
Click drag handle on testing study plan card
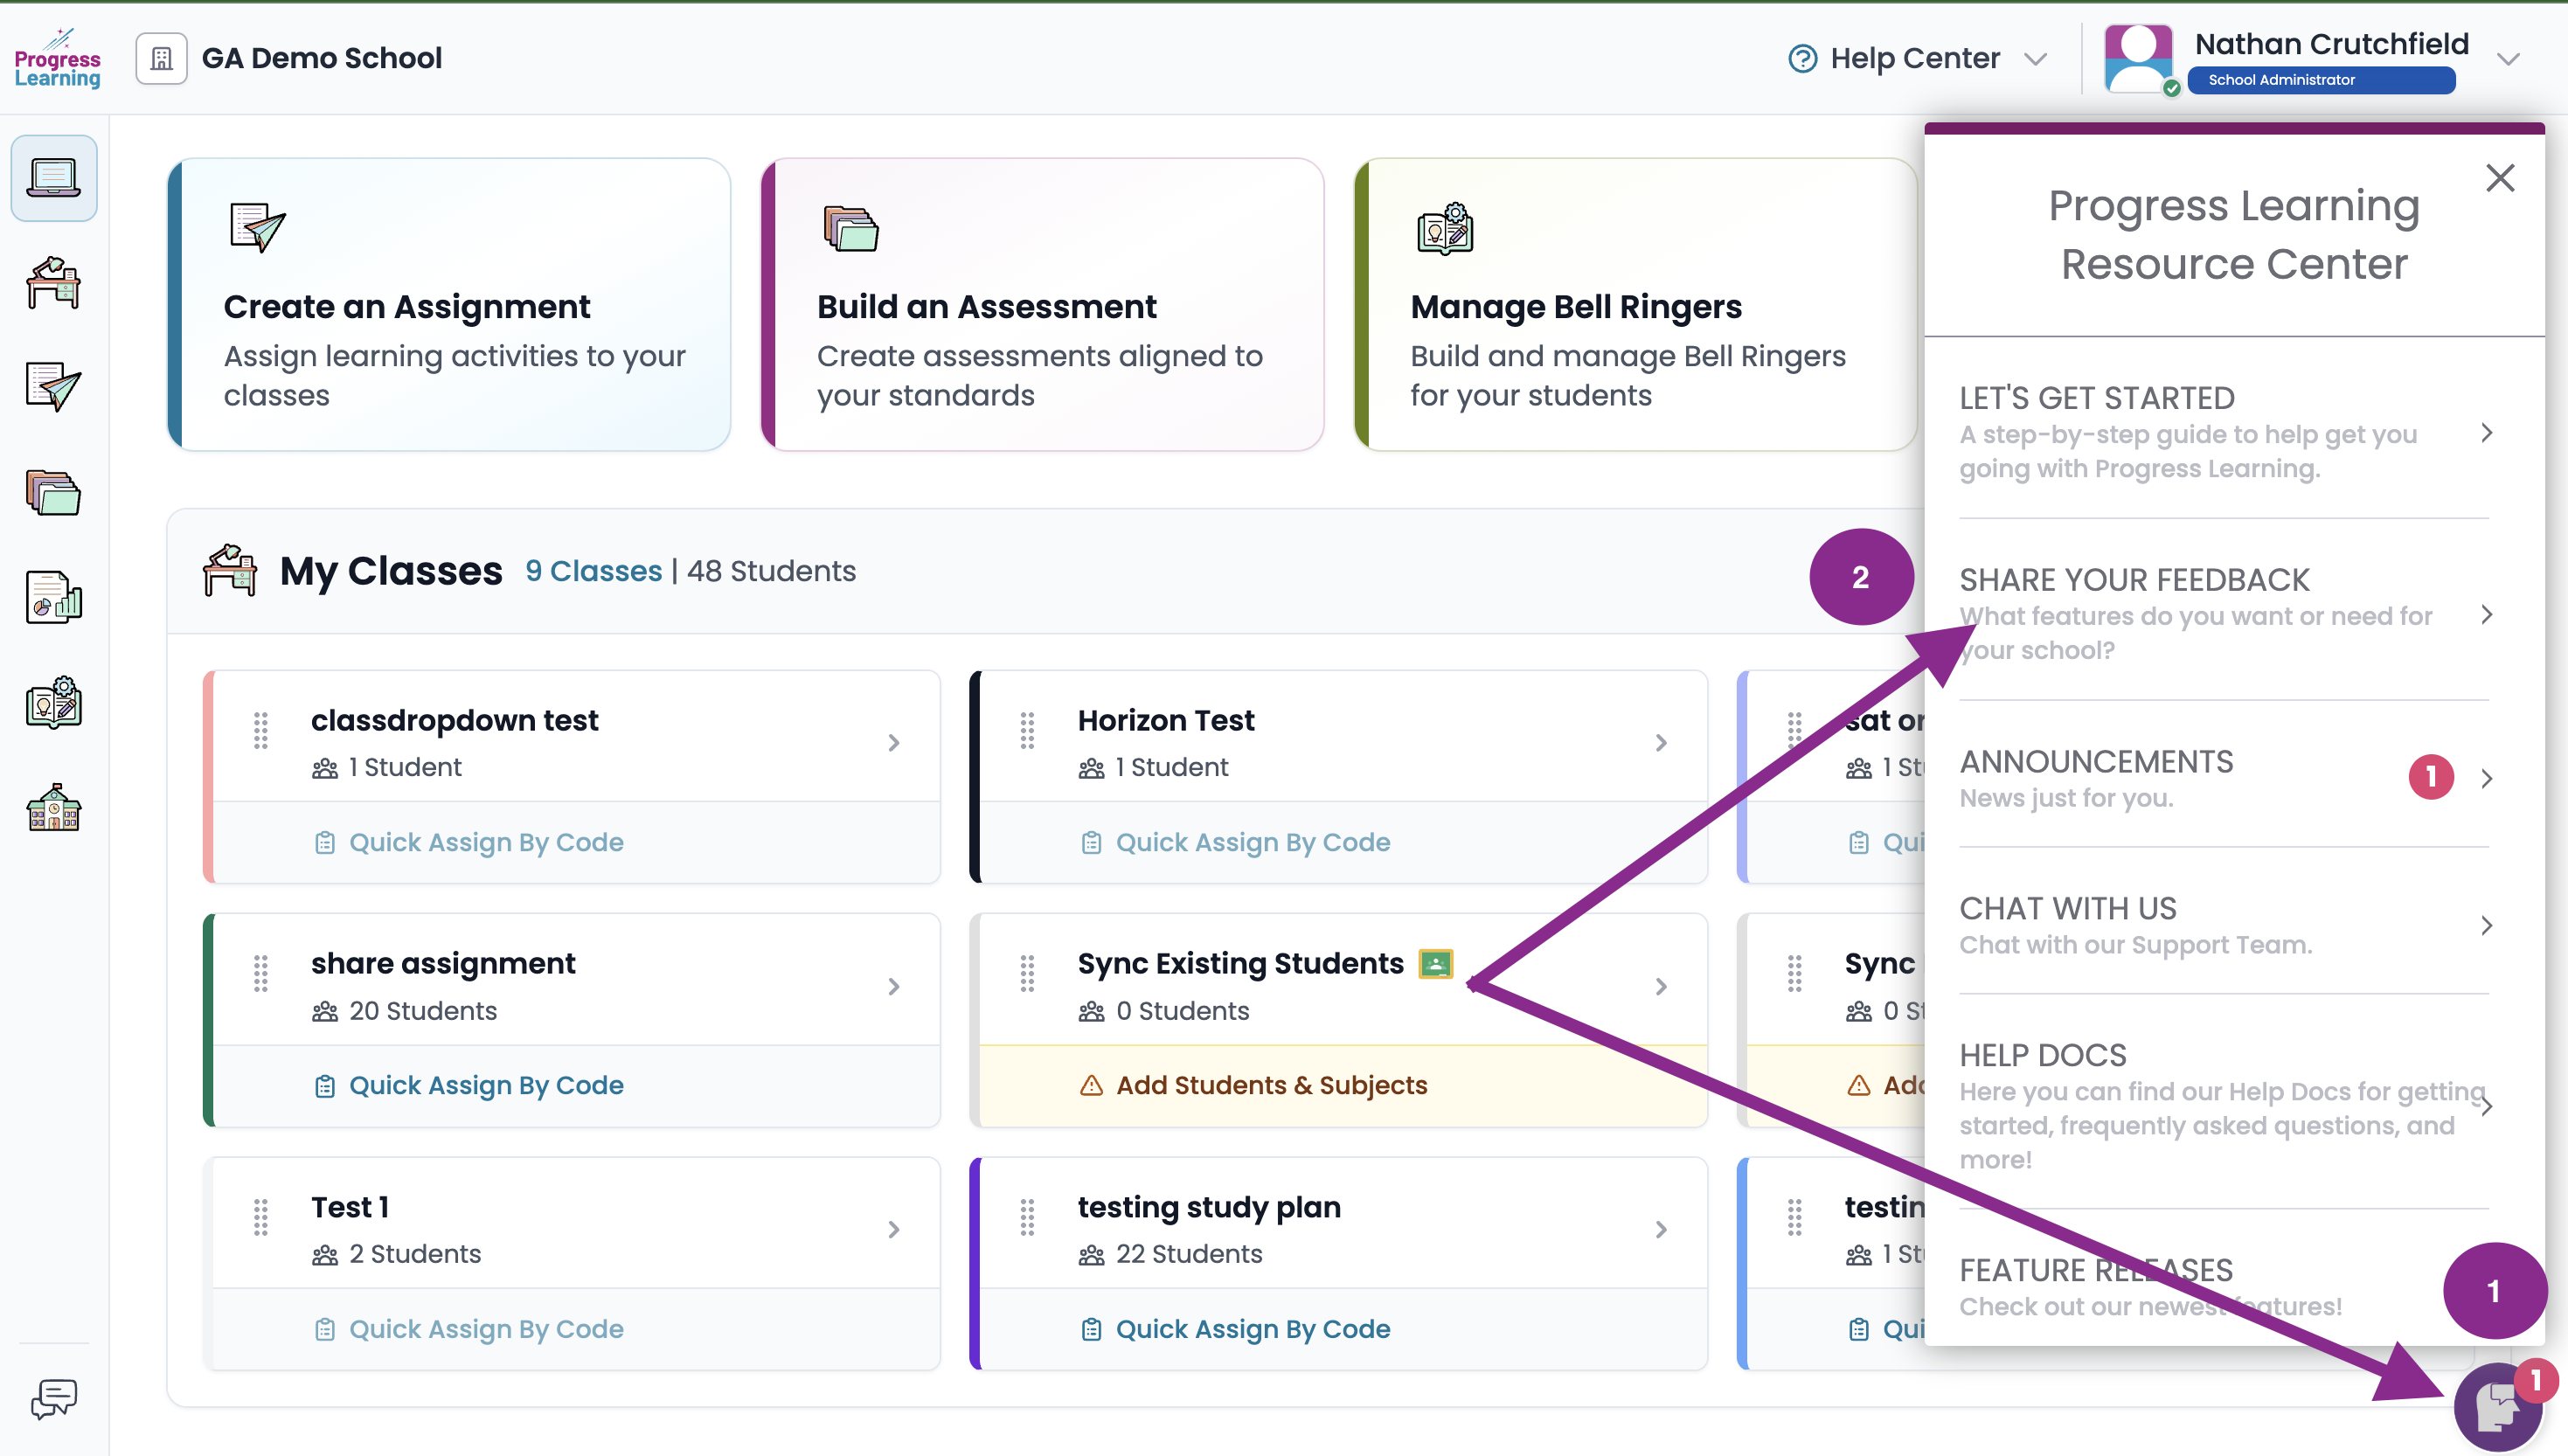1027,1218
